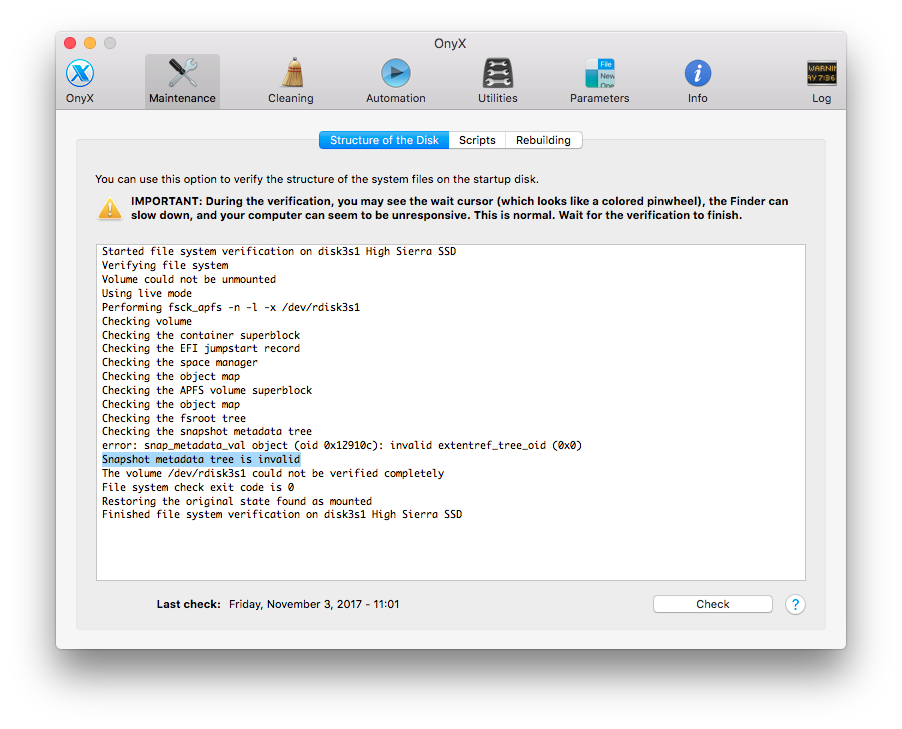The height and width of the screenshot is (729, 902).
Task: Click 'Checking the space manager' line
Action: coord(179,362)
